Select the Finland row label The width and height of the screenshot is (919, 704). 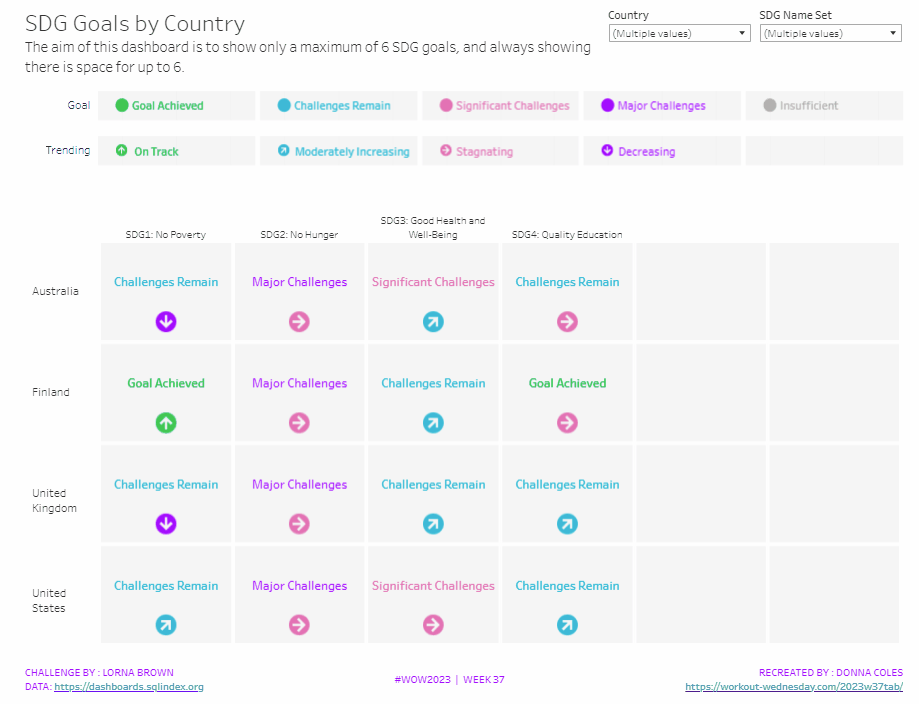click(x=51, y=392)
